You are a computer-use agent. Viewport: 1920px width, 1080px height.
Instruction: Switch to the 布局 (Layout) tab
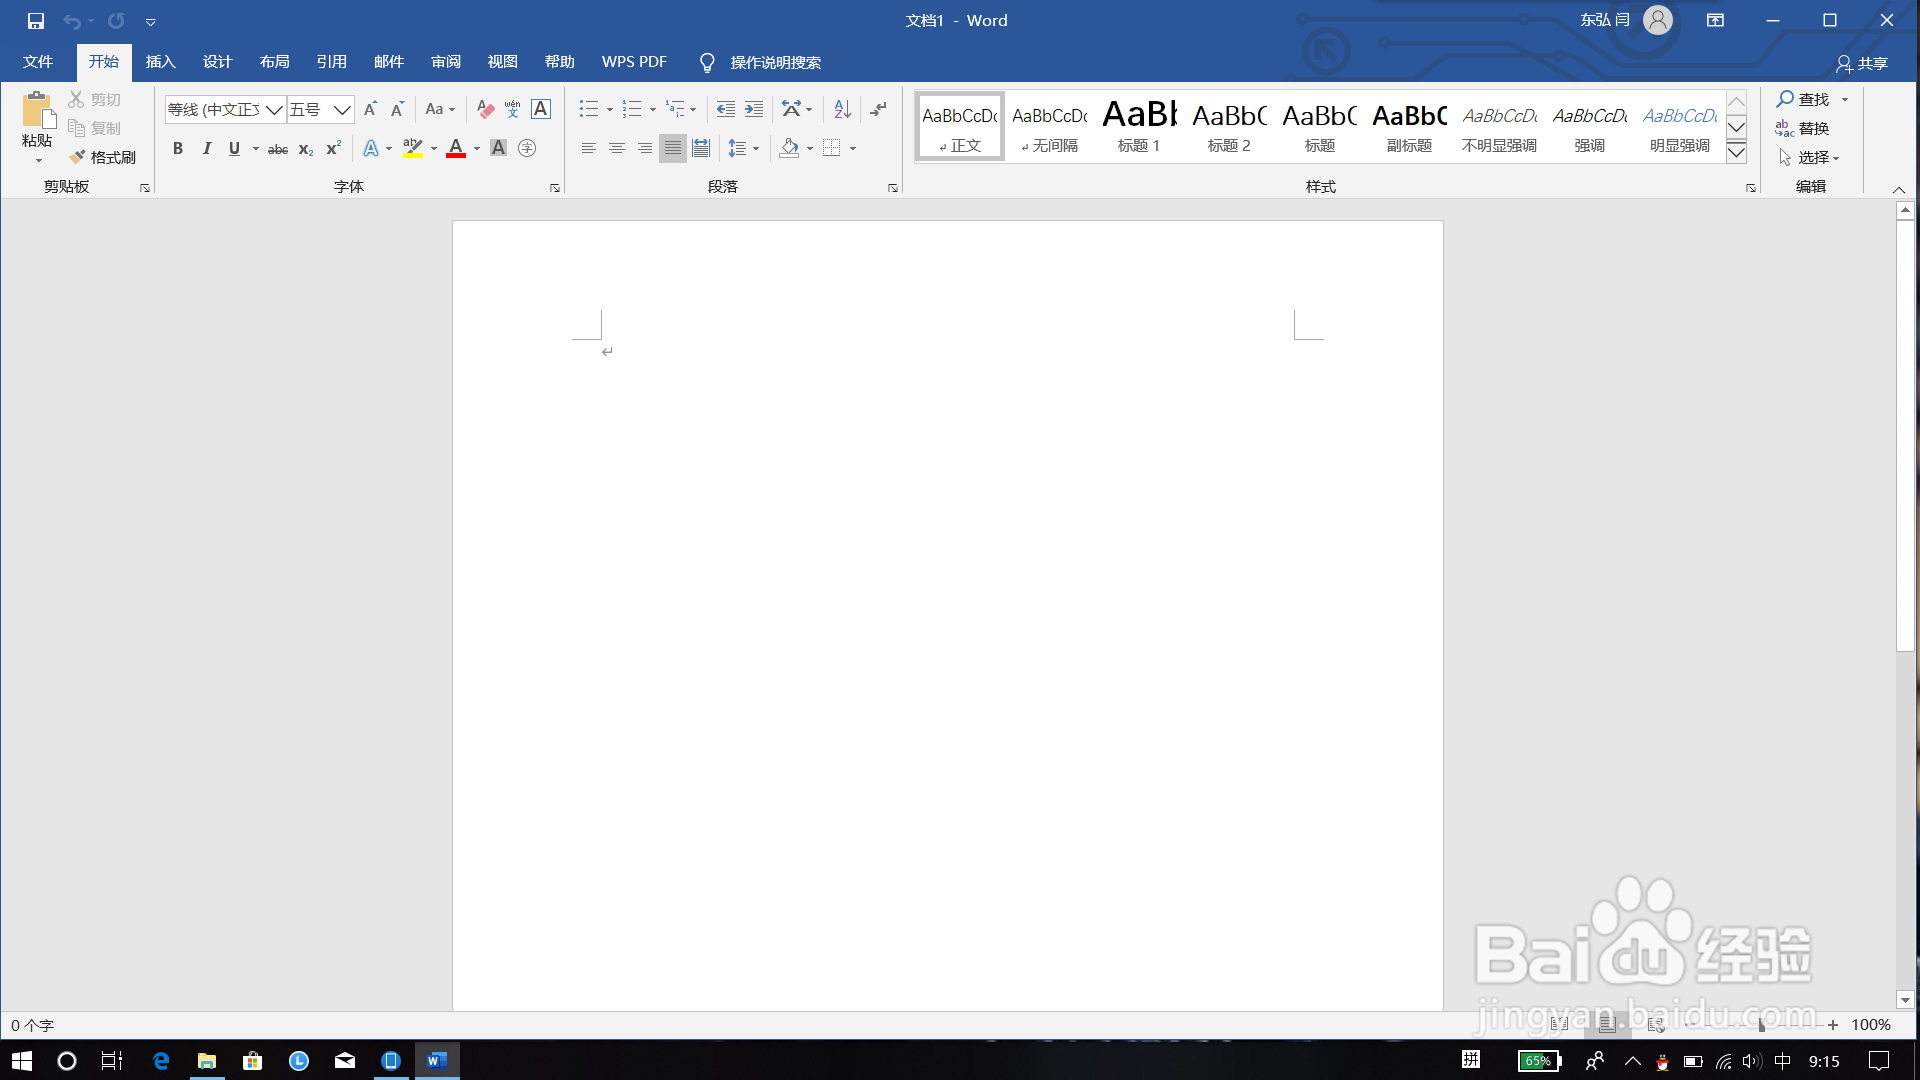point(275,62)
